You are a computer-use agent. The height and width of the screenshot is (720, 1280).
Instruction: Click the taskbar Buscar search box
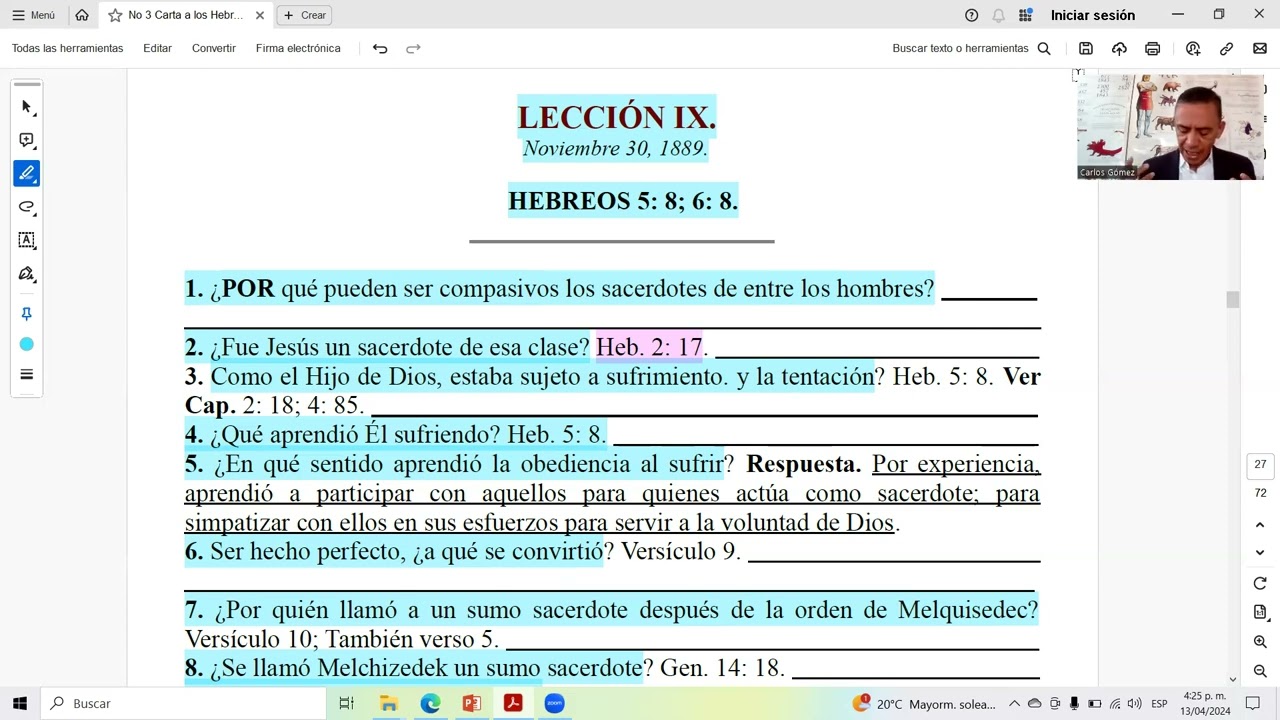point(185,703)
